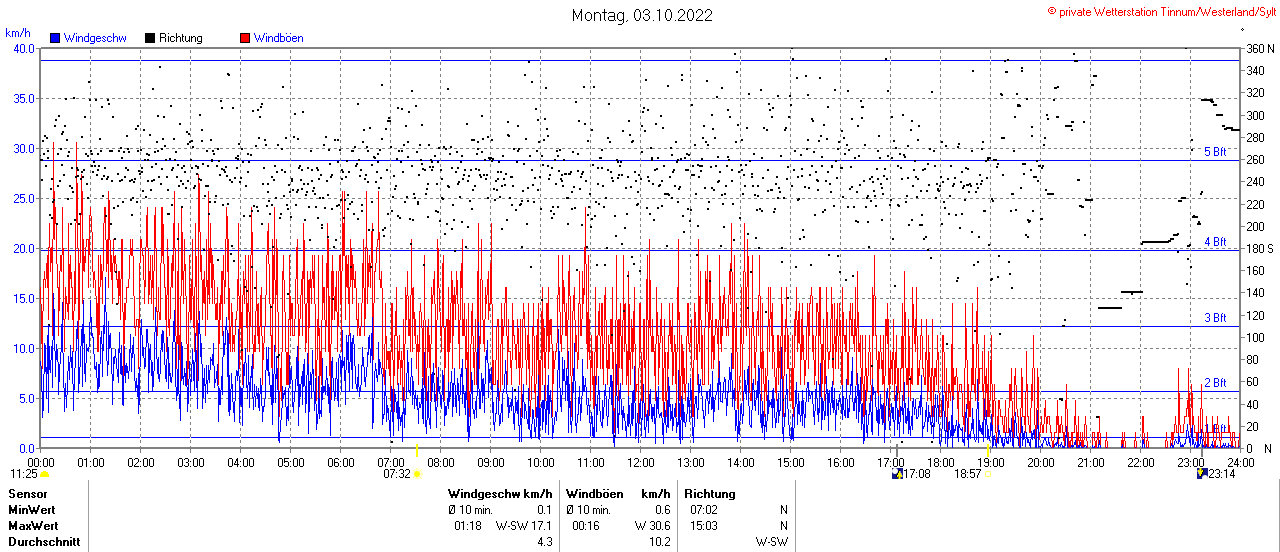Click the moonset icon beside 23:14
This screenshot has height=552, width=1280.
coord(1202,474)
